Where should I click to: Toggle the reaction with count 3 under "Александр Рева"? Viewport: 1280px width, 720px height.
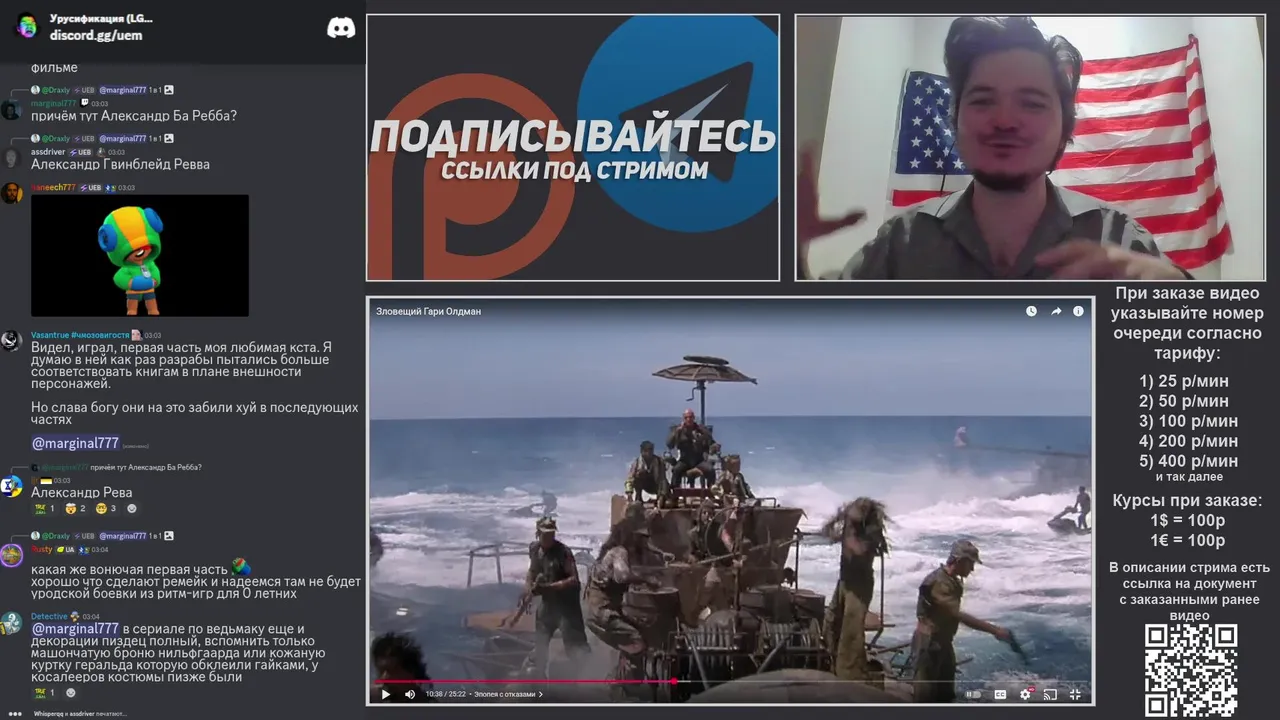click(x=107, y=509)
